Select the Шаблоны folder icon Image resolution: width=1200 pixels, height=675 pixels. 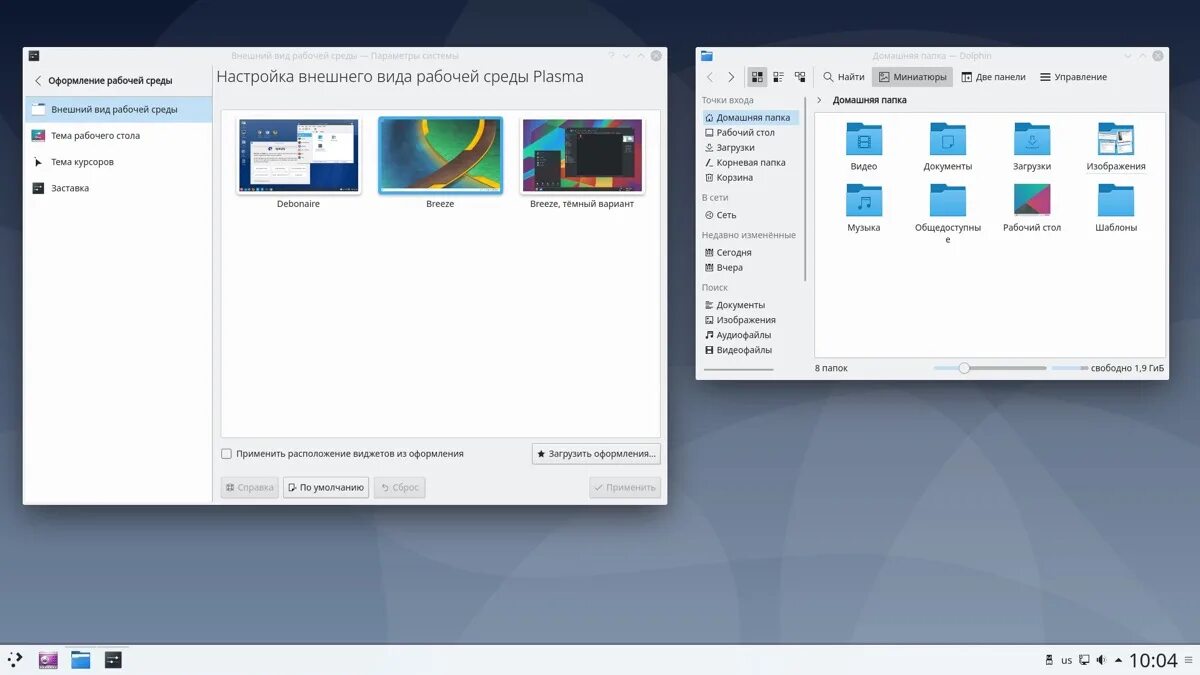coord(1116,201)
